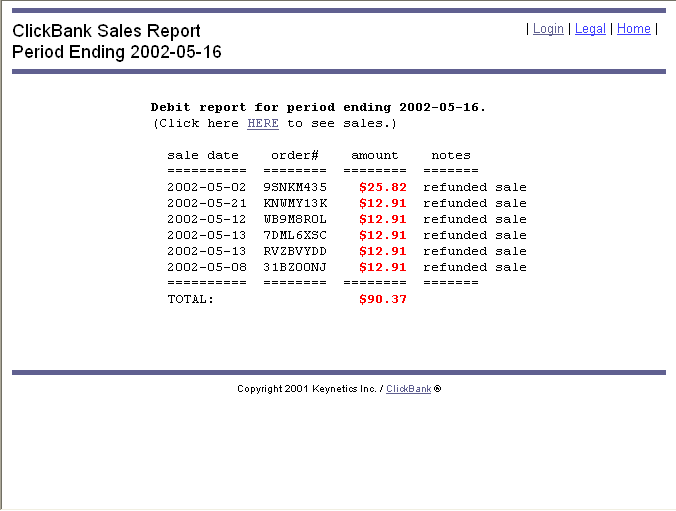This screenshot has height=511, width=676.
Task: Click 'refunded sale' note for 31BZOONJ
Action: (475, 267)
